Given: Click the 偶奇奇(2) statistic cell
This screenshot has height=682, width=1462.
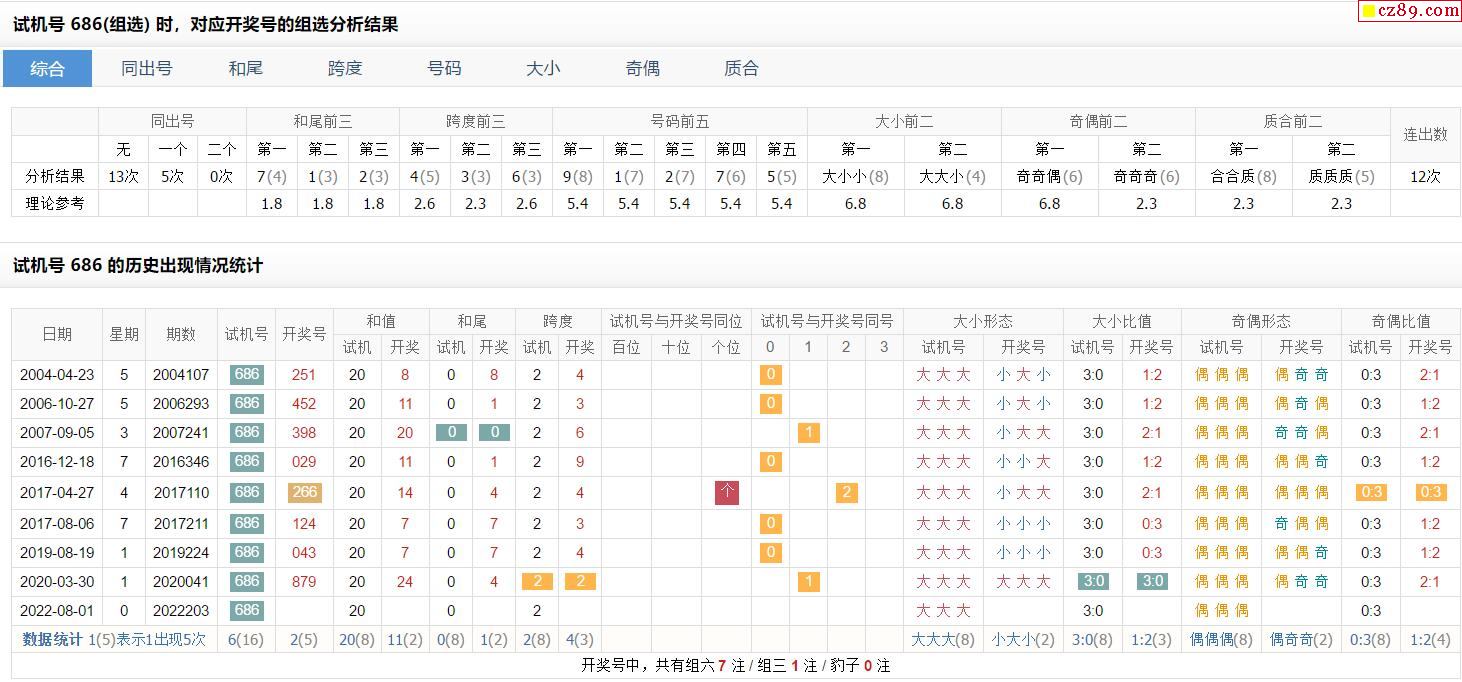Looking at the screenshot, I should (x=1301, y=639).
